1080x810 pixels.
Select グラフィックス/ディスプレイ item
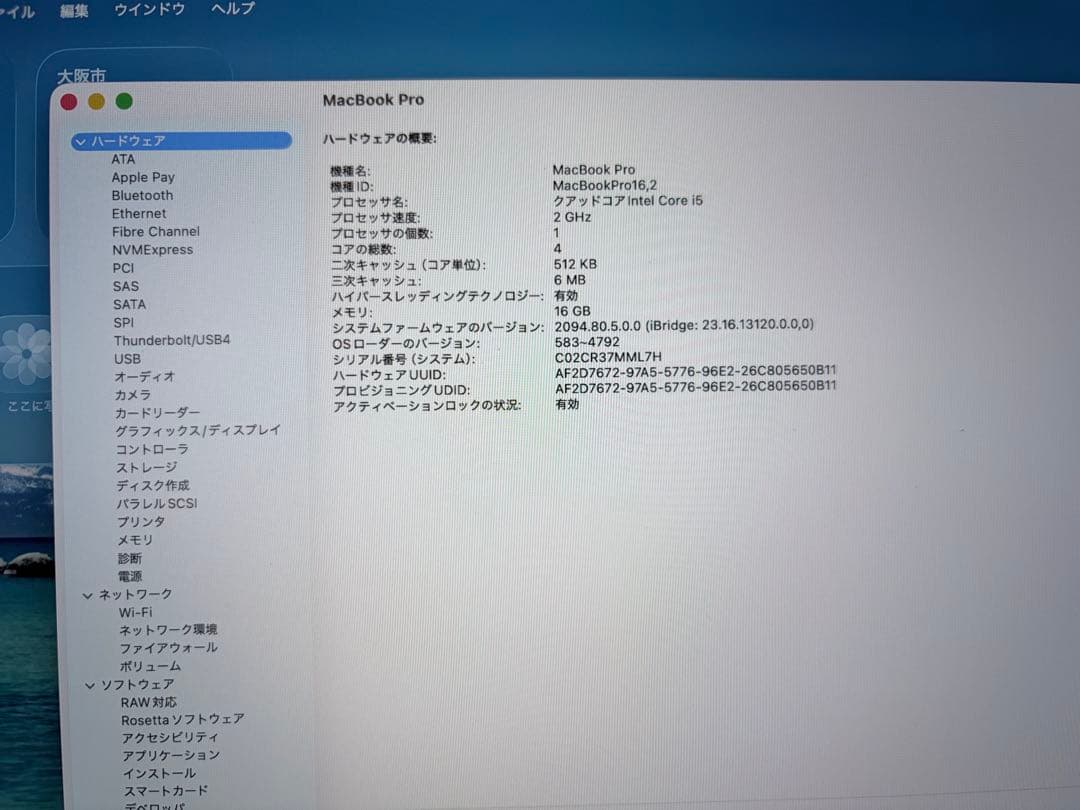coord(198,430)
